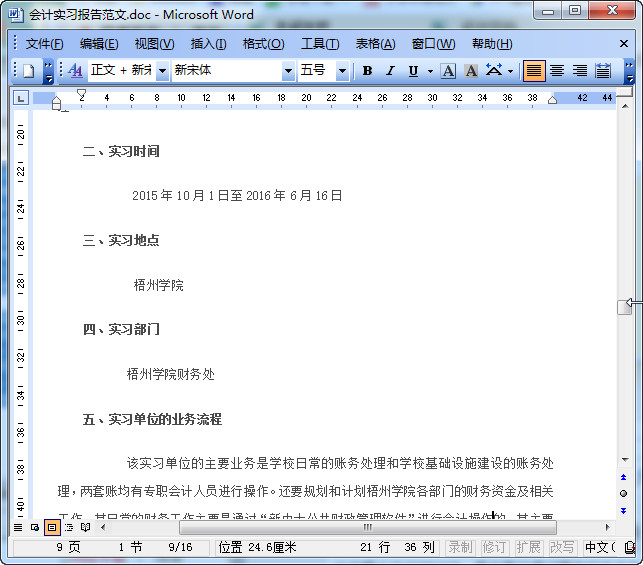The image size is (643, 565).
Task: Expand the Font size dropdown
Action: pyautogui.click(x=342, y=71)
